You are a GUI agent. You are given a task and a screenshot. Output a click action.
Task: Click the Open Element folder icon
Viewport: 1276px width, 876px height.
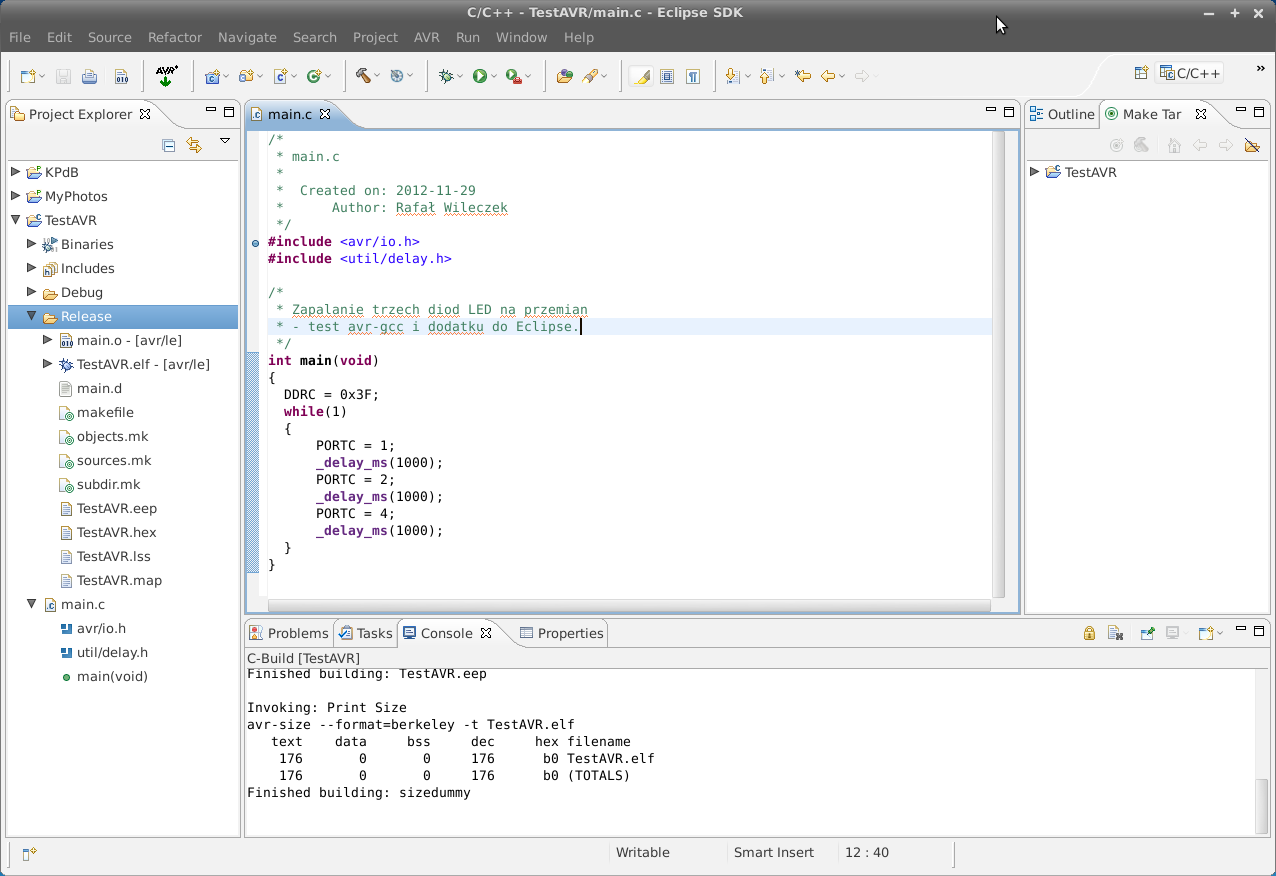565,76
